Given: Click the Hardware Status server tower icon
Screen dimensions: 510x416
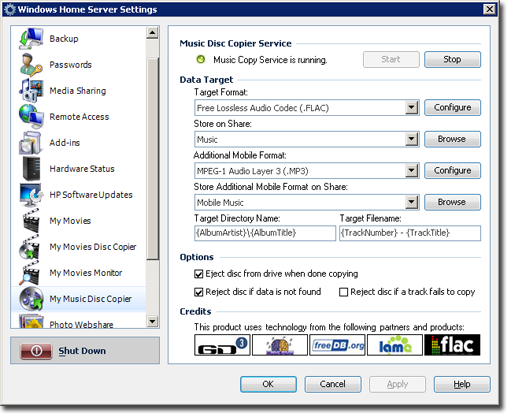Looking at the screenshot, I should [x=31, y=169].
